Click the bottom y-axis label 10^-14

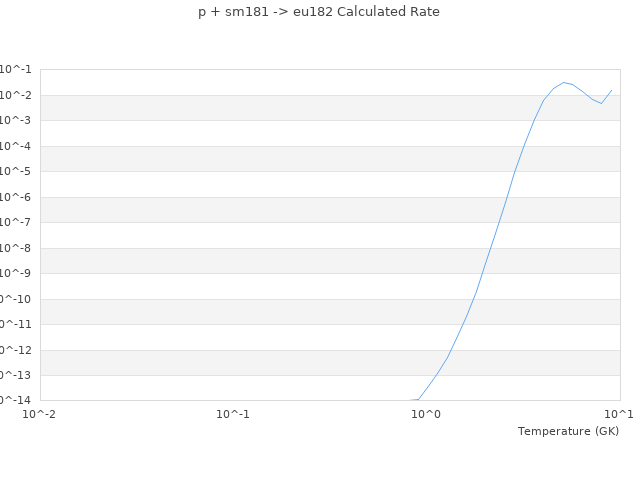12,400
